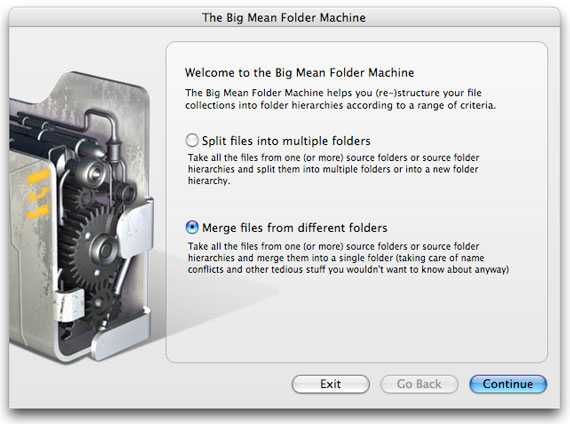Image resolution: width=570 pixels, height=424 pixels.
Task: Click the Continue button
Action: tap(508, 384)
